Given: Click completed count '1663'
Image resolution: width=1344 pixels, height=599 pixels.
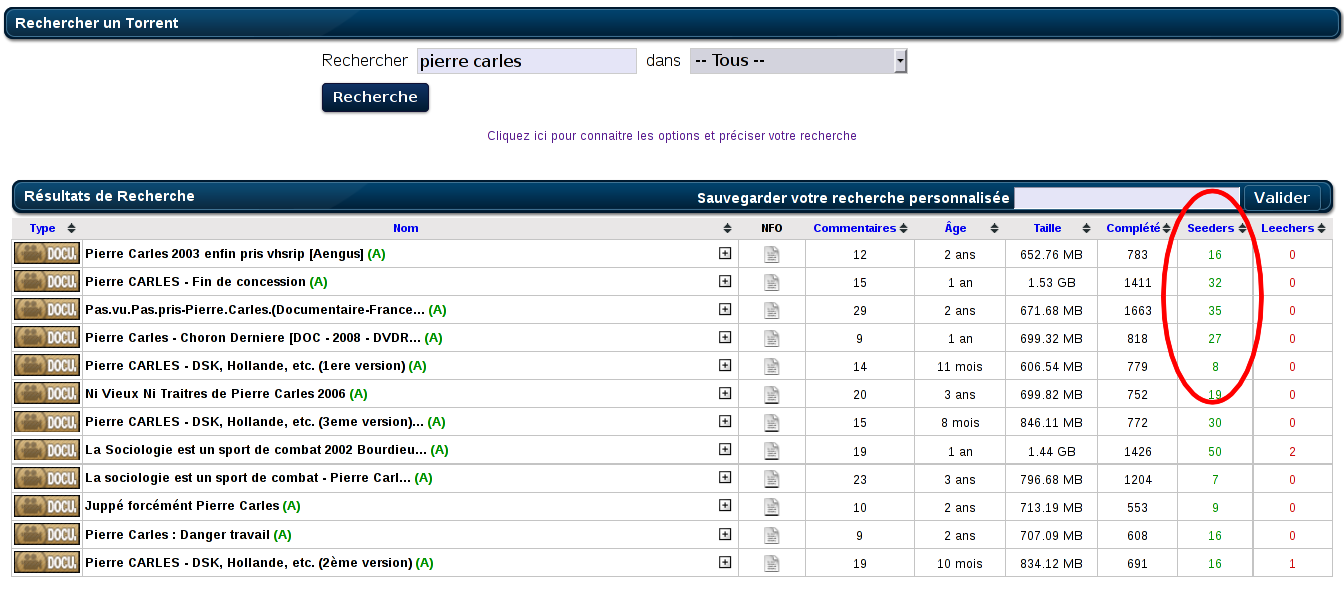Looking at the screenshot, I should [x=1137, y=311].
